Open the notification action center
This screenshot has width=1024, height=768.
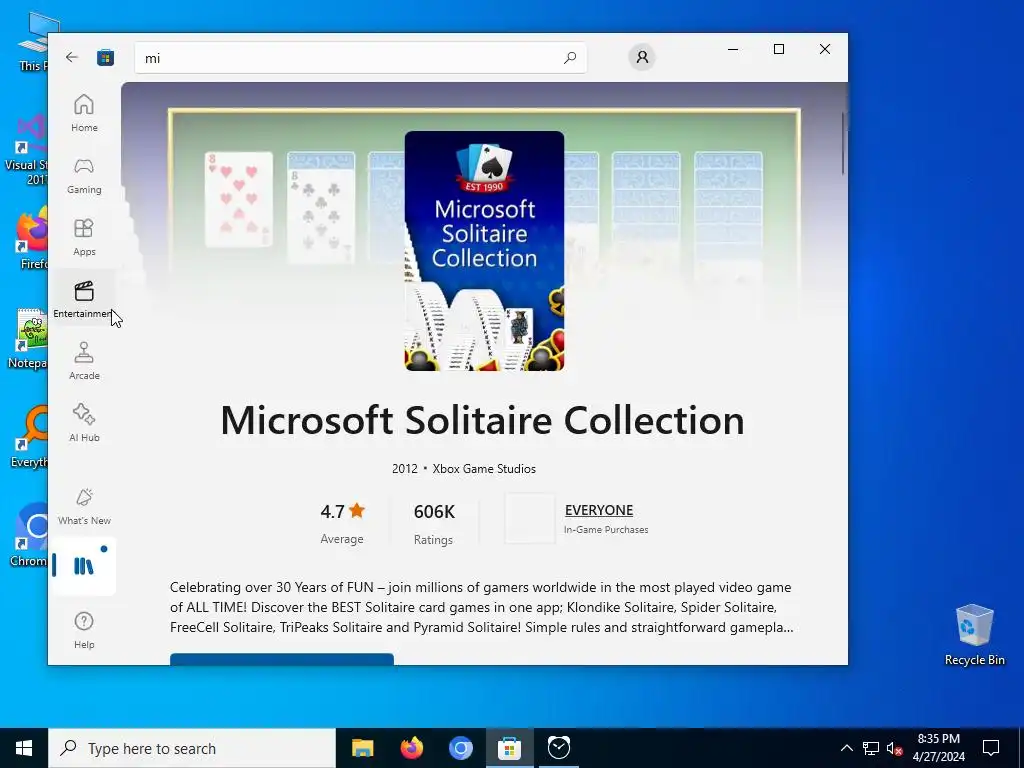(x=991, y=748)
